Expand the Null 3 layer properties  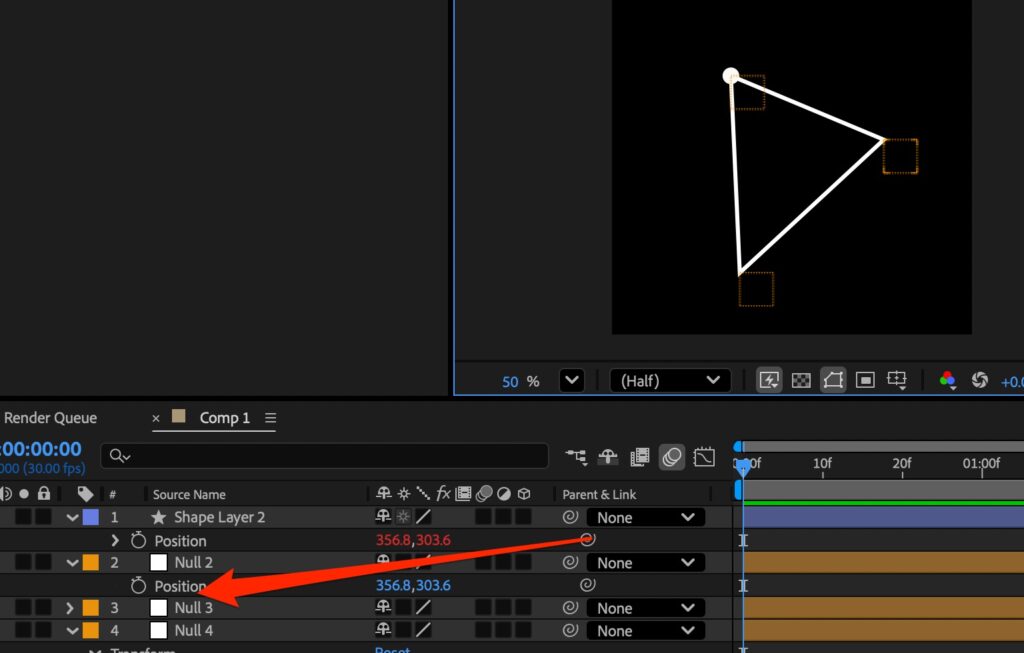click(70, 608)
